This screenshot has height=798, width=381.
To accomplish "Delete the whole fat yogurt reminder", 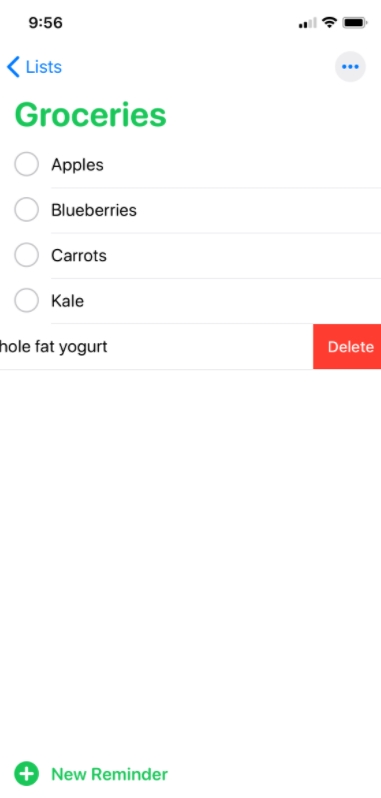I will click(x=347, y=347).
